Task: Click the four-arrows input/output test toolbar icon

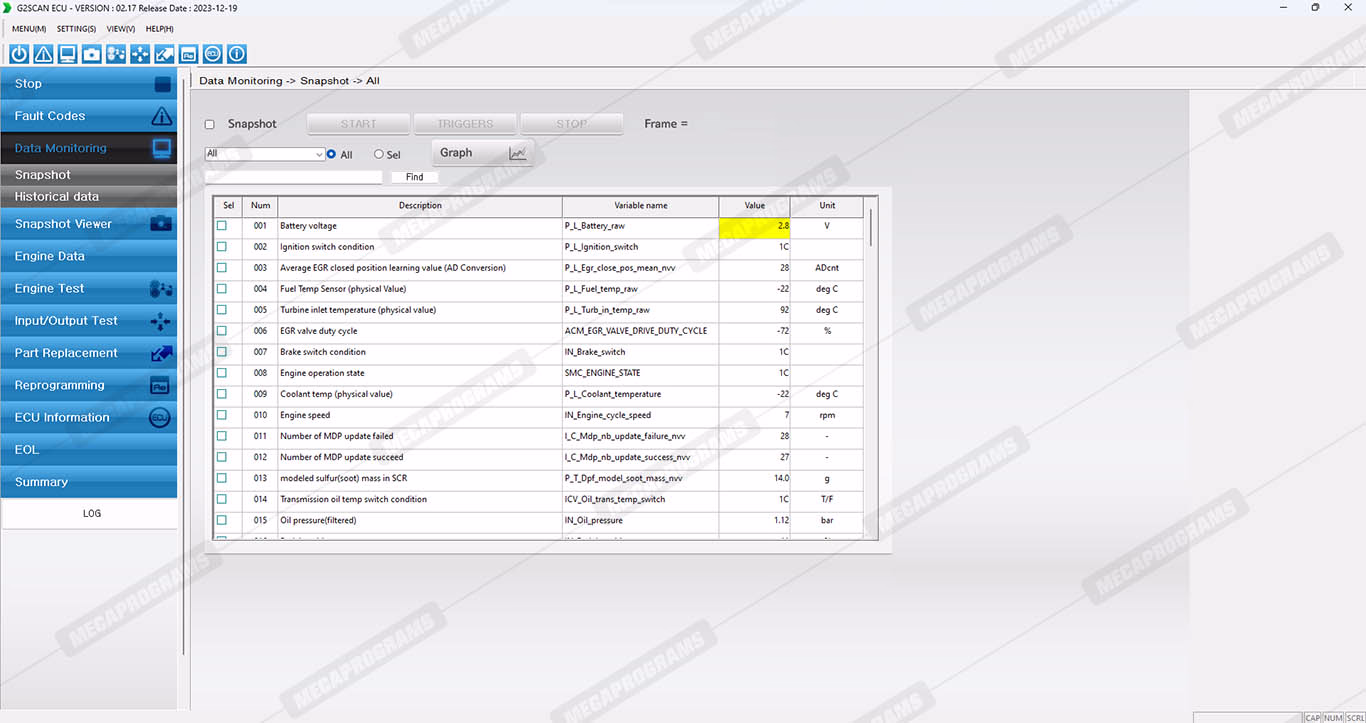Action: click(x=140, y=54)
